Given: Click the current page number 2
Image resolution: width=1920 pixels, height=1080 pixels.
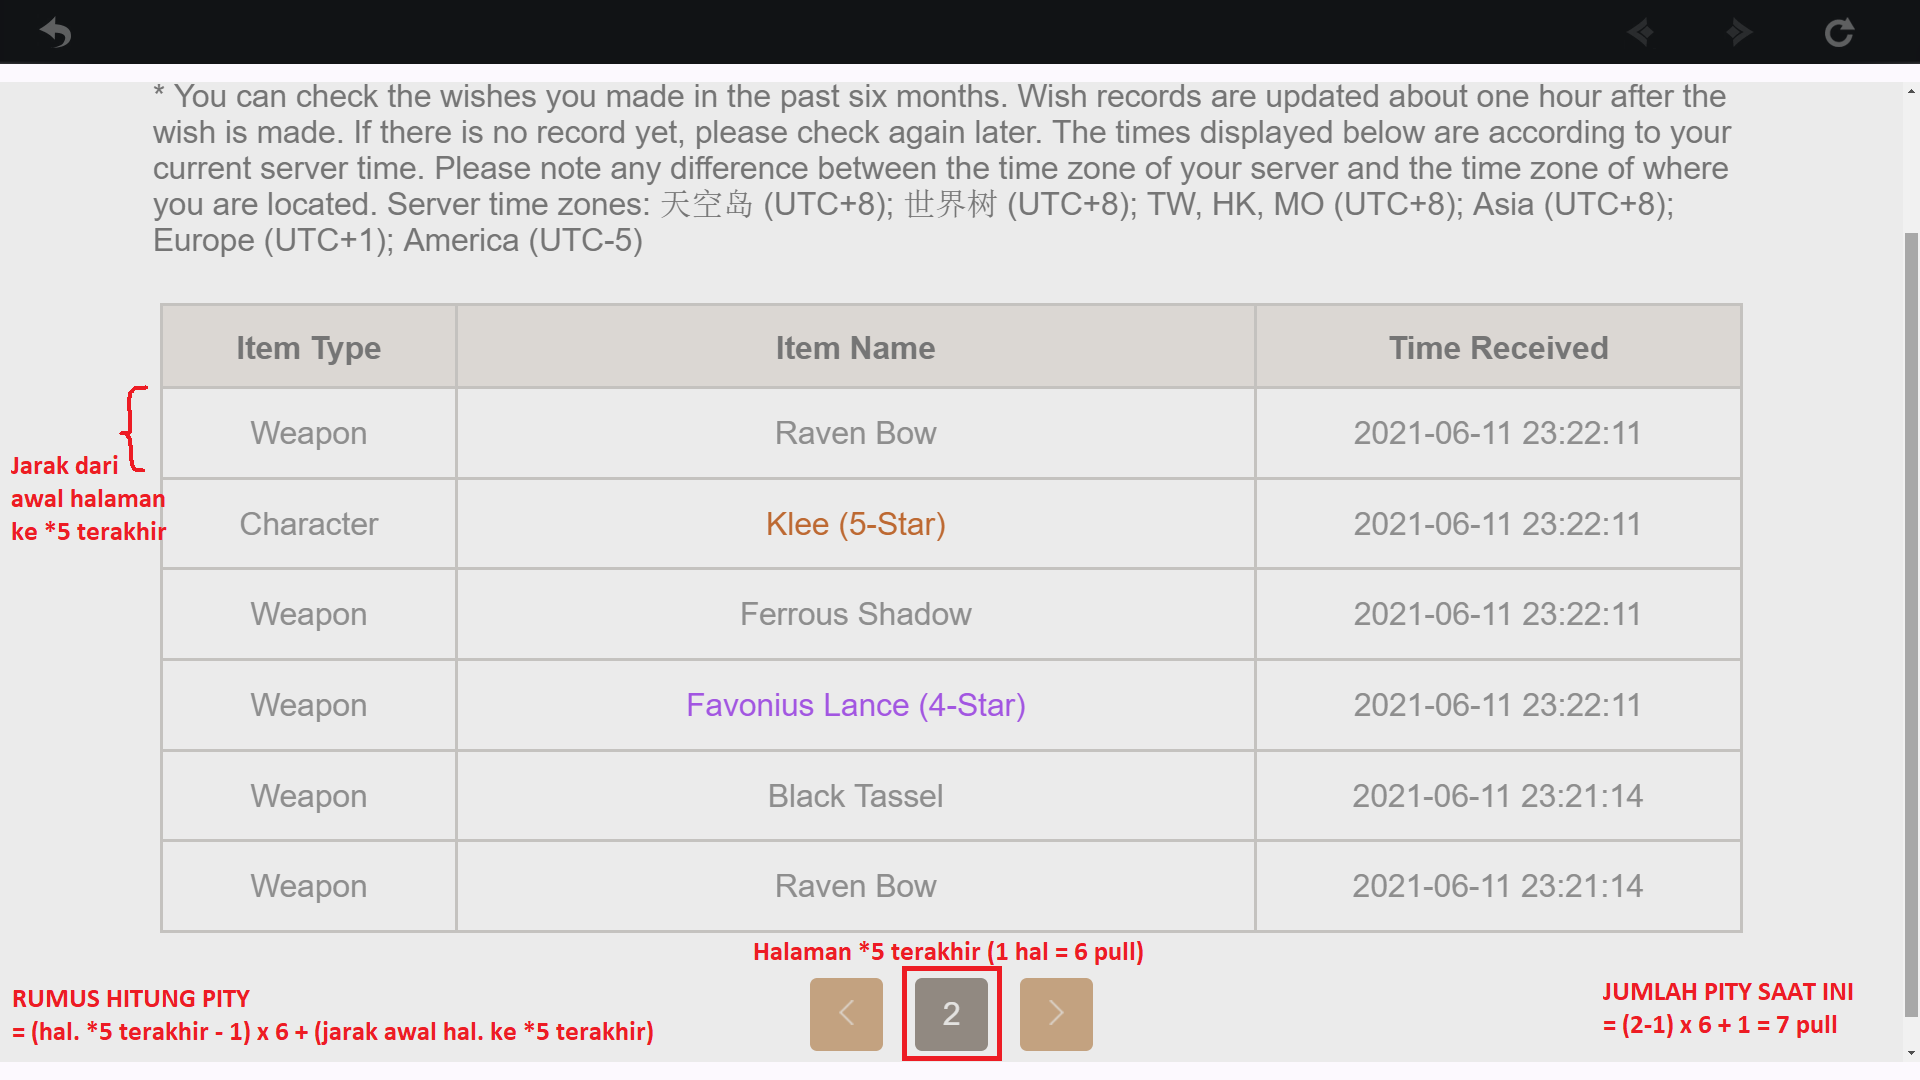Looking at the screenshot, I should [x=951, y=1014].
